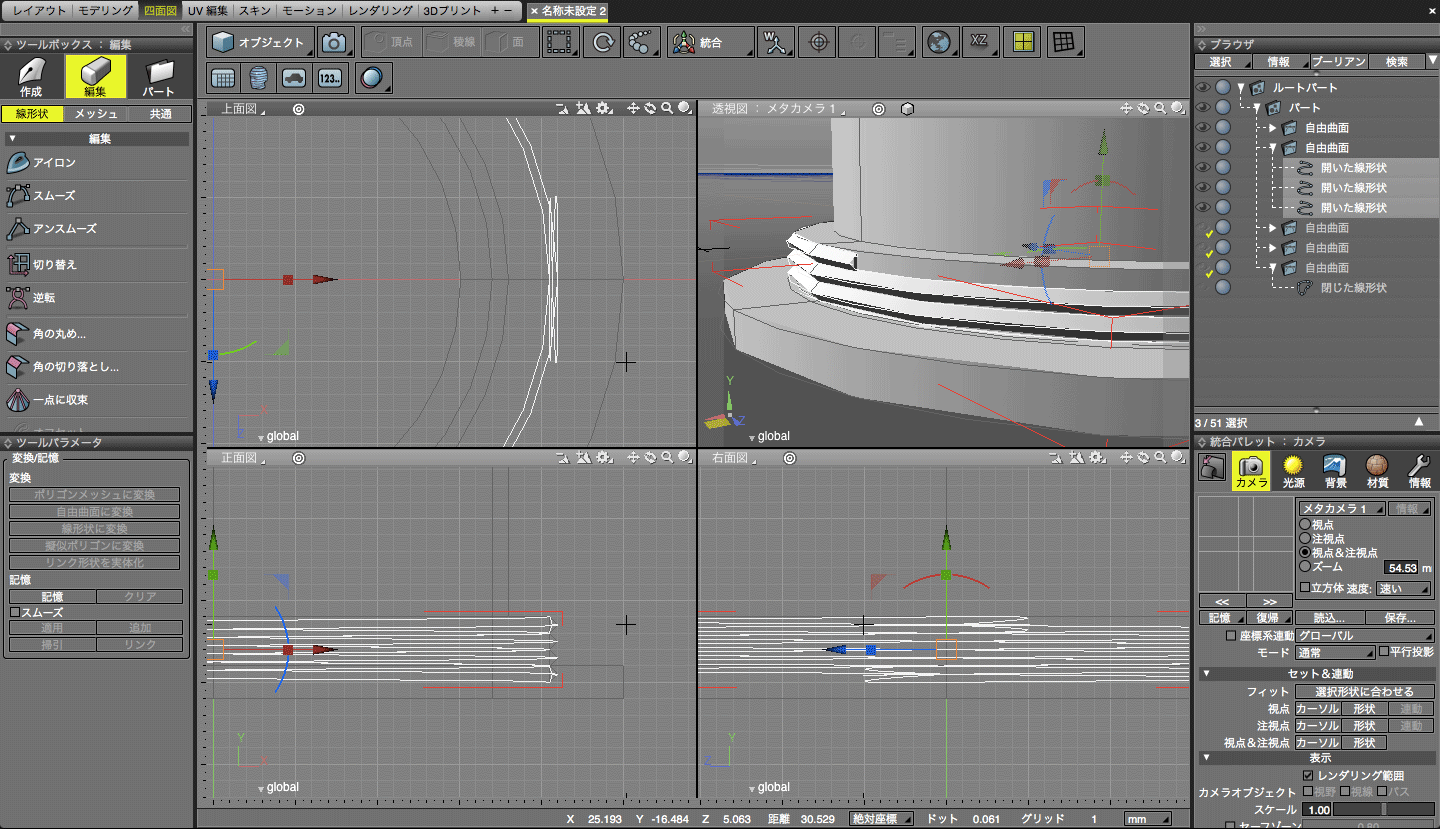Select 閉じた線形状 in the browser tree

[x=1353, y=288]
